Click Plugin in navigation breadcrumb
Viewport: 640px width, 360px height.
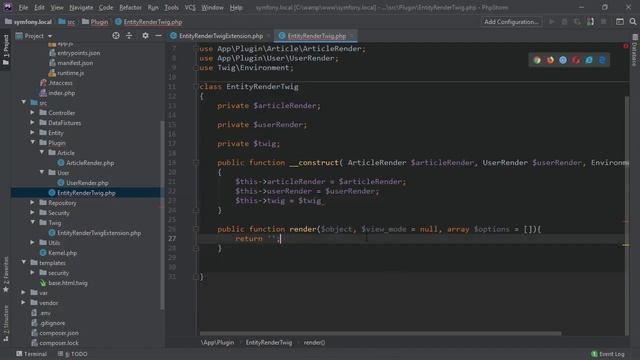(x=99, y=22)
